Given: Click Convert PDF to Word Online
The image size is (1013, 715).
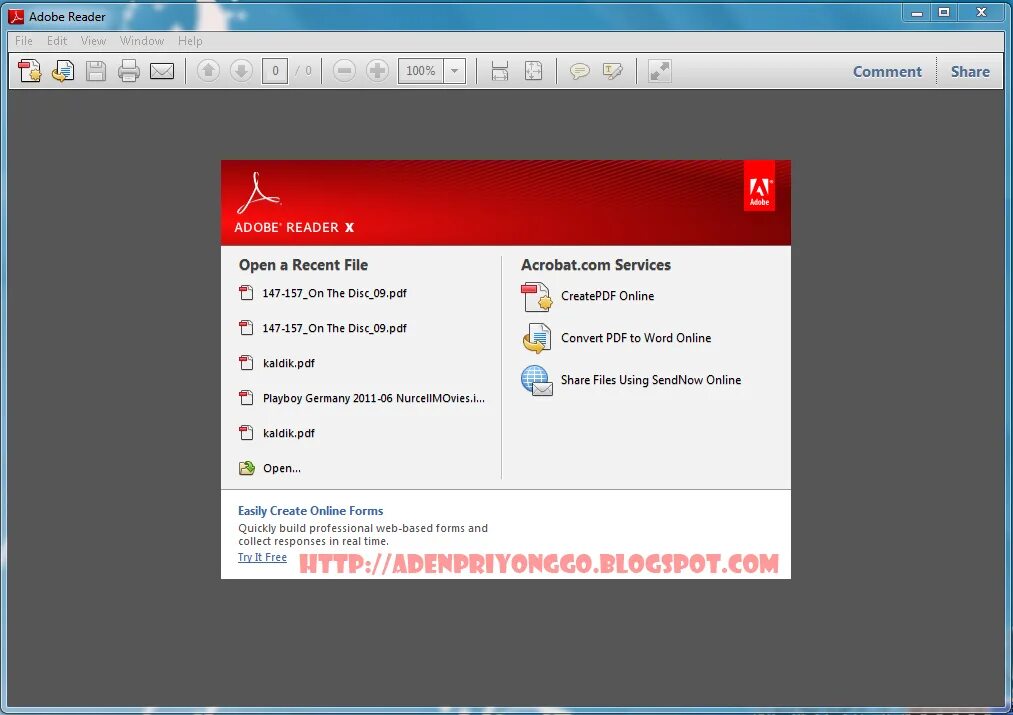Looking at the screenshot, I should pos(636,338).
